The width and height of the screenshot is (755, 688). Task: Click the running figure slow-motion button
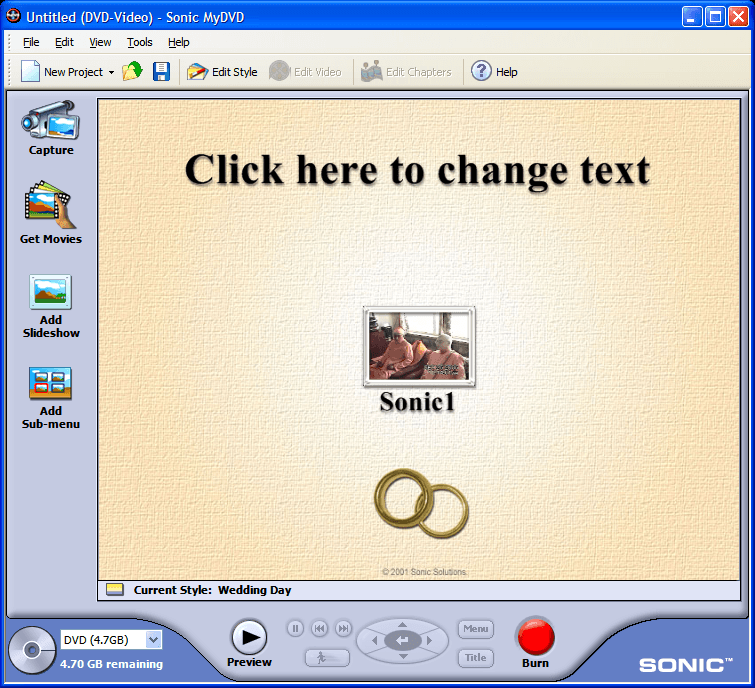pyautogui.click(x=327, y=658)
